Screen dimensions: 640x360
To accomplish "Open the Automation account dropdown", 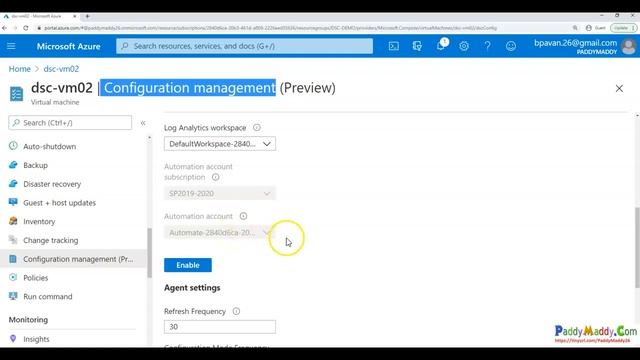I will (x=220, y=233).
